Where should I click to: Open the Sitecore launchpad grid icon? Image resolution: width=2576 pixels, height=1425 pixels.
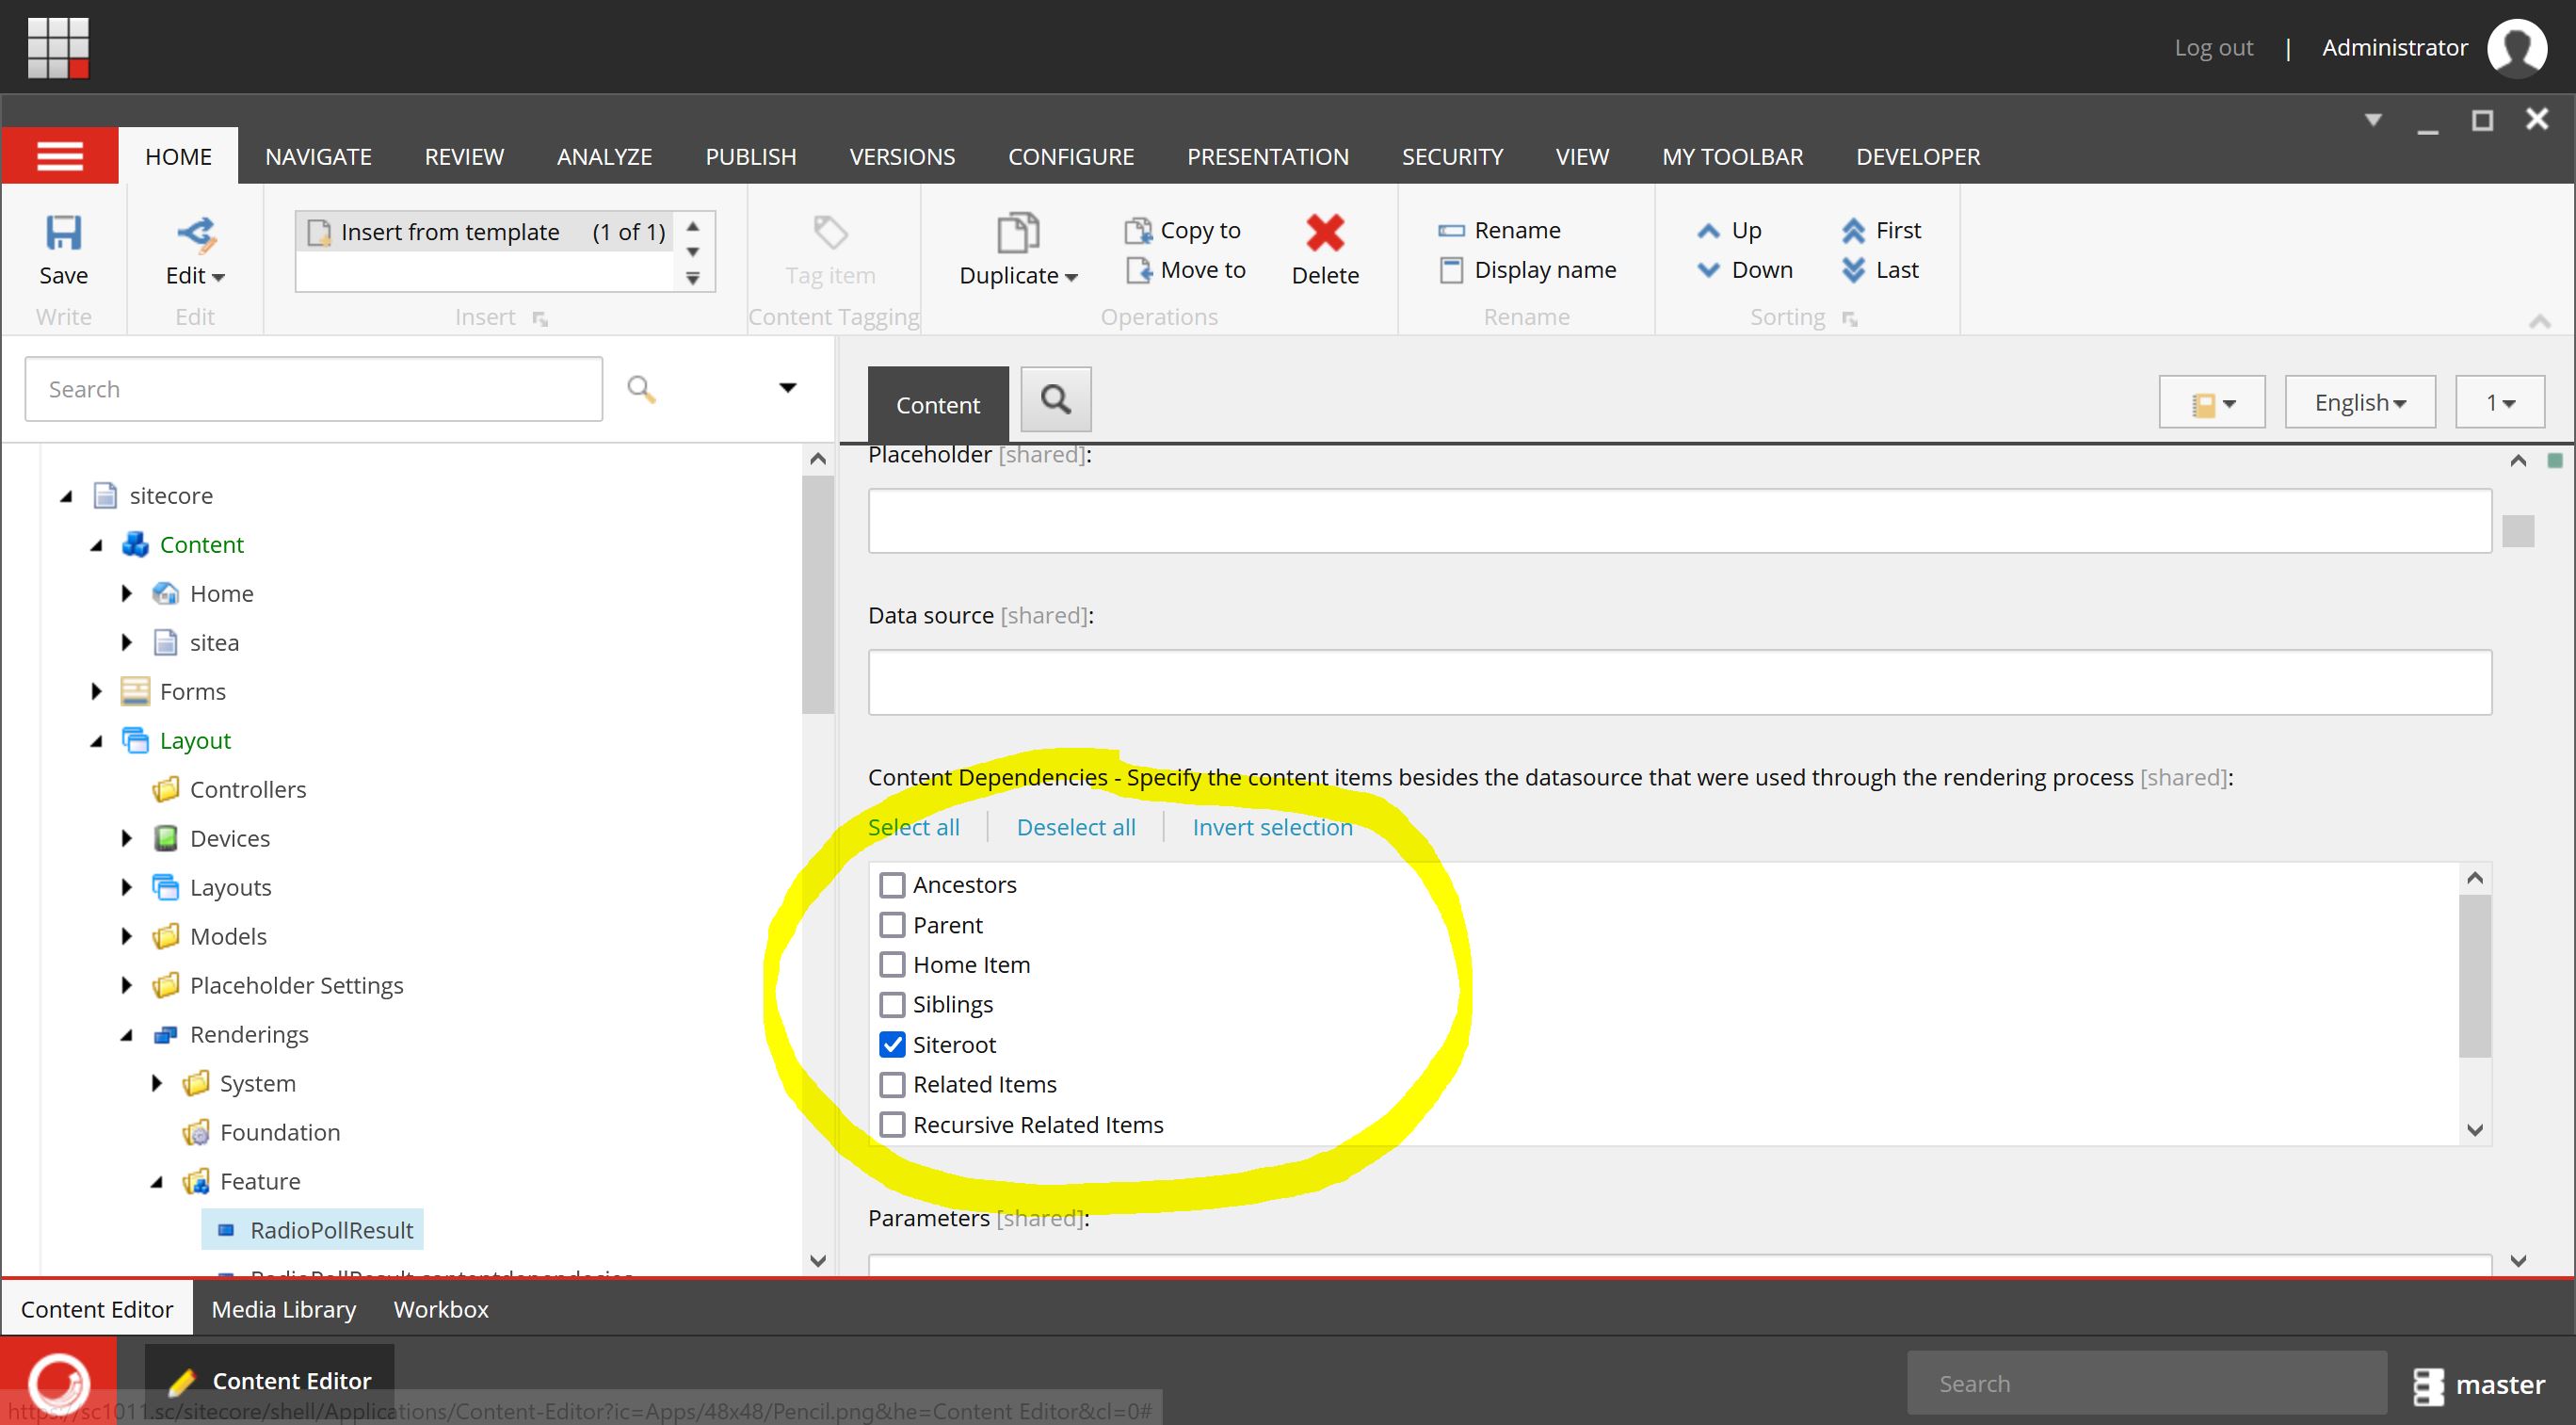tap(58, 47)
